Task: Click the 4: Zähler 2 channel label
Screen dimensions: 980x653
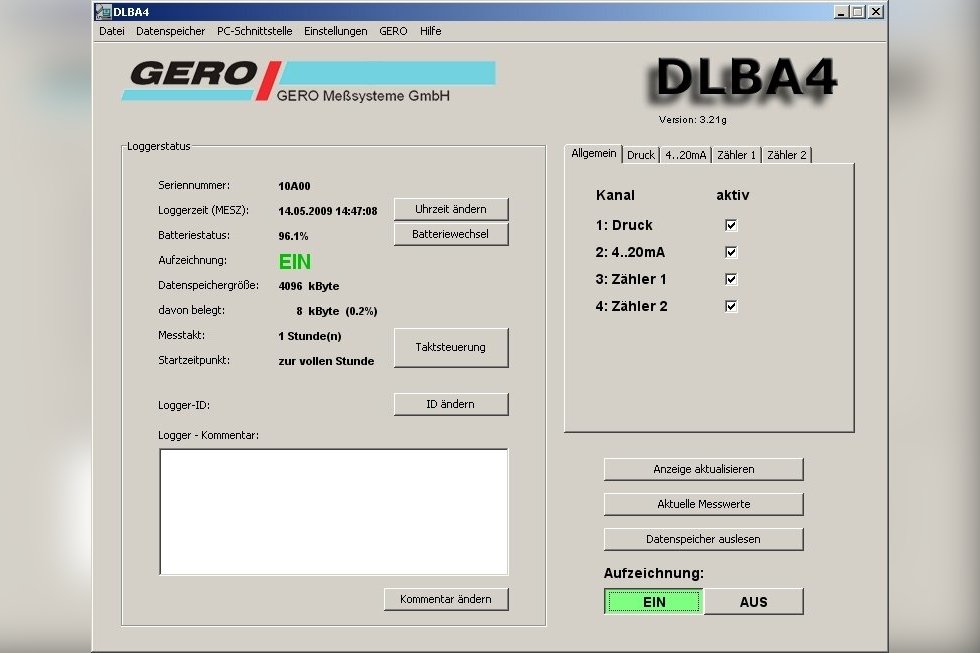Action: 631,306
